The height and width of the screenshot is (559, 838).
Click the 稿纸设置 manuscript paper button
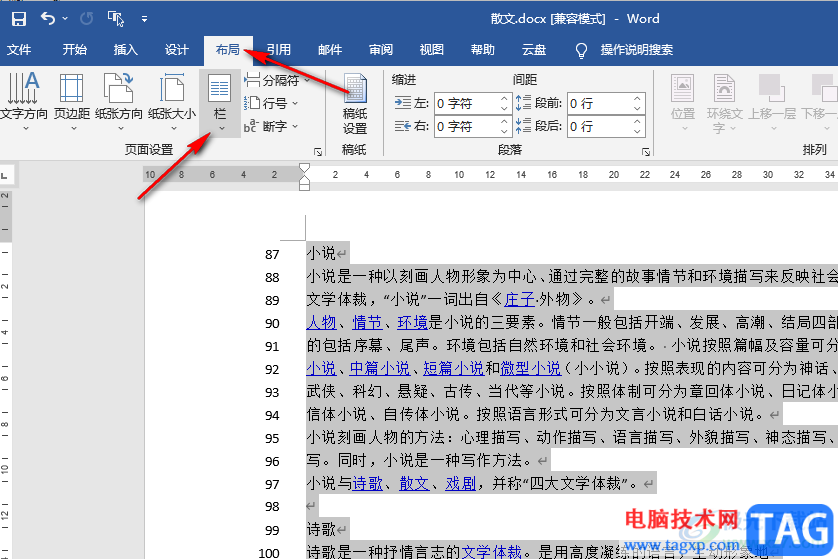point(355,105)
